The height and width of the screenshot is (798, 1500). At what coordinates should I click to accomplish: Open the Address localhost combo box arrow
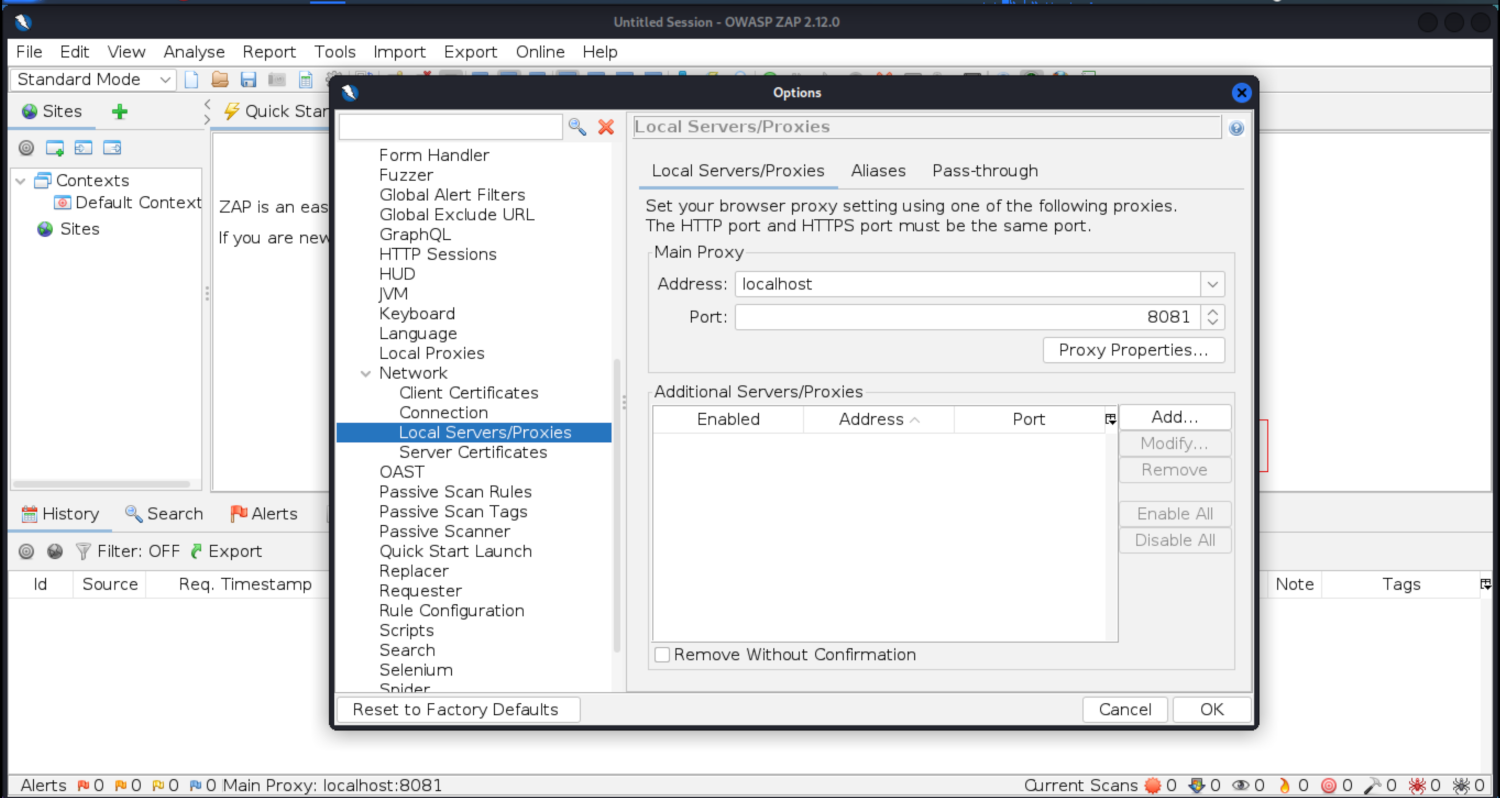[1213, 284]
